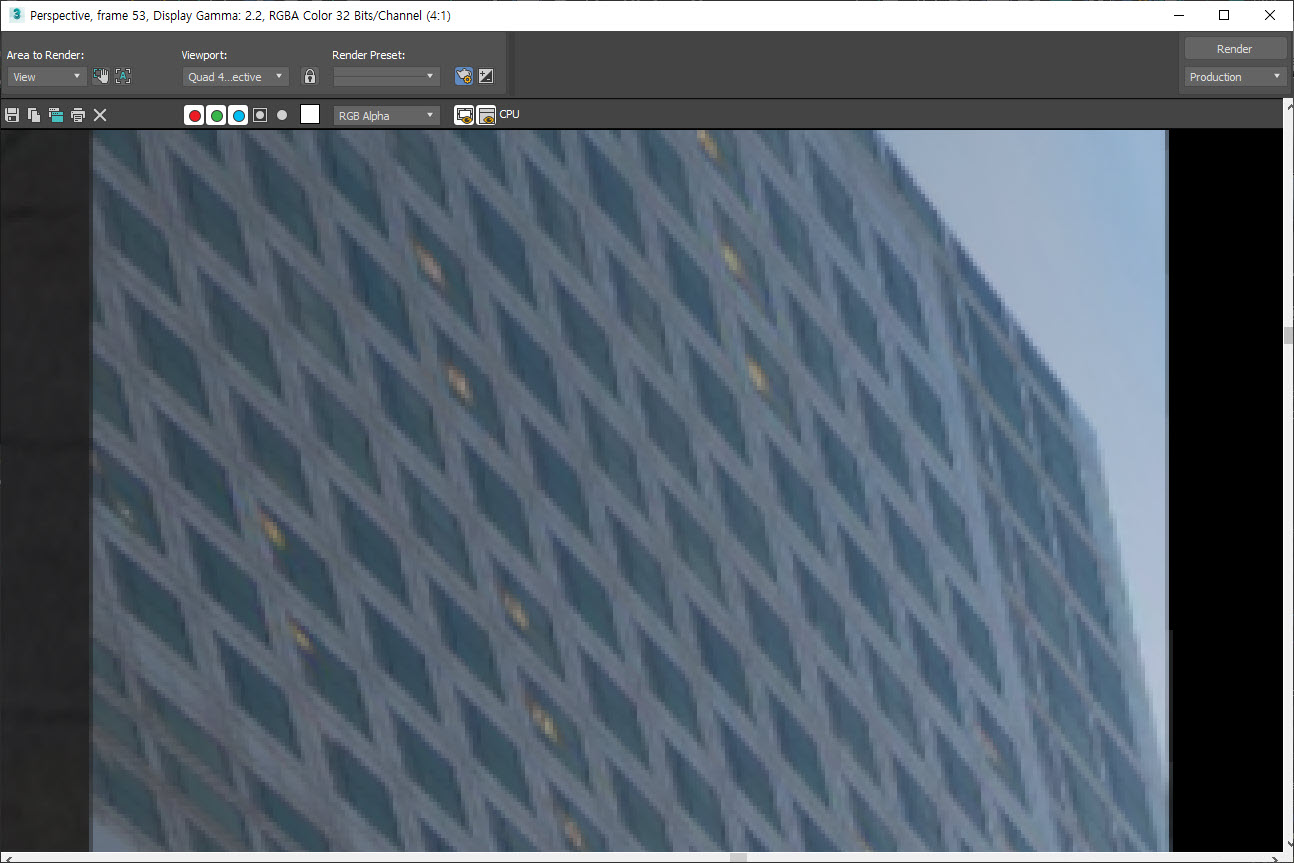1294x863 pixels.
Task: Click the white color swatch
Action: [310, 115]
